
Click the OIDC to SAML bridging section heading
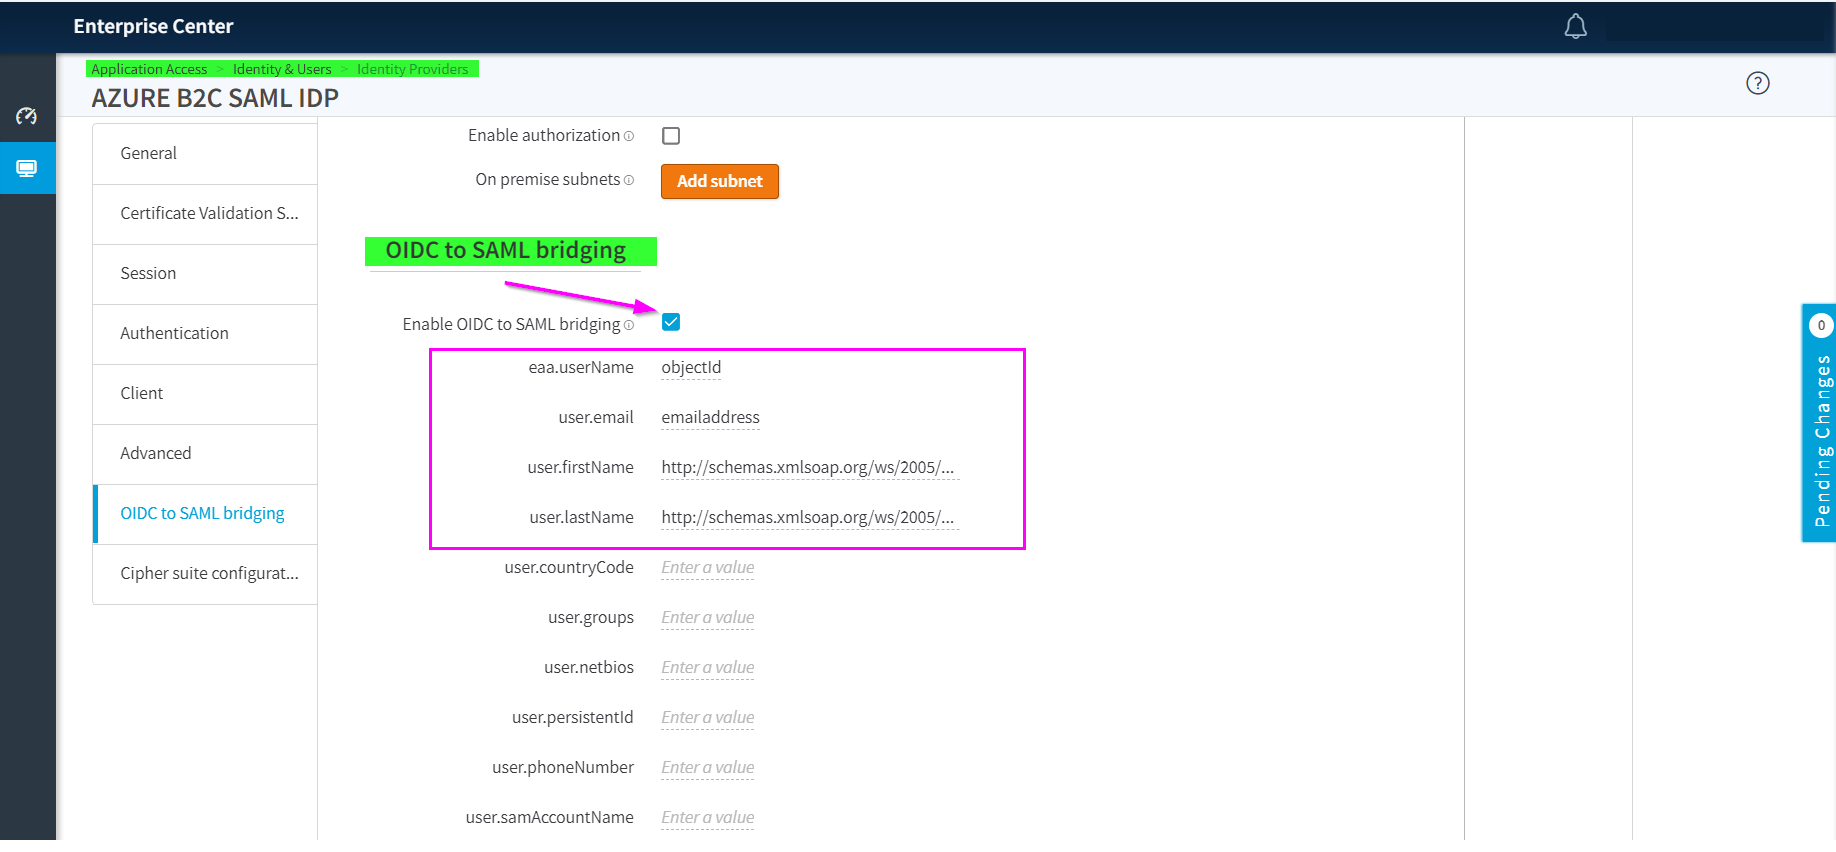(x=506, y=250)
